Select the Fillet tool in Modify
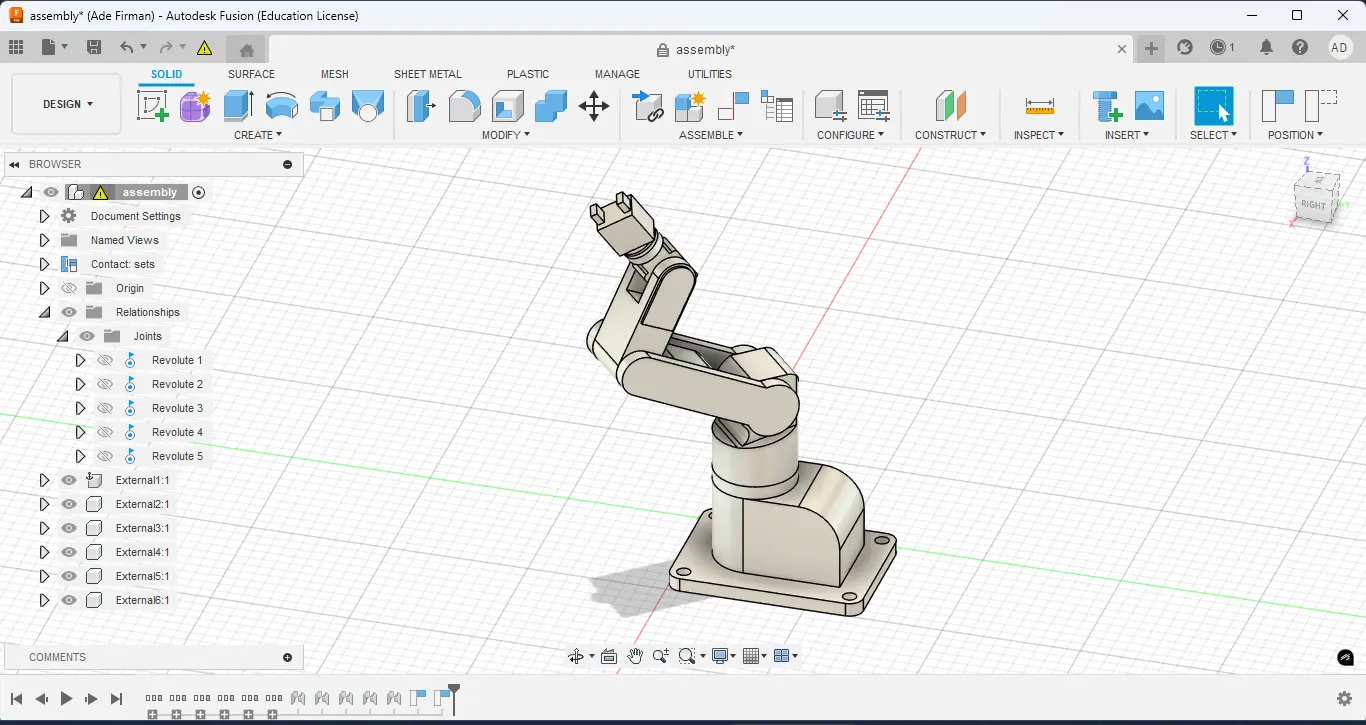This screenshot has width=1366, height=725. pos(464,105)
